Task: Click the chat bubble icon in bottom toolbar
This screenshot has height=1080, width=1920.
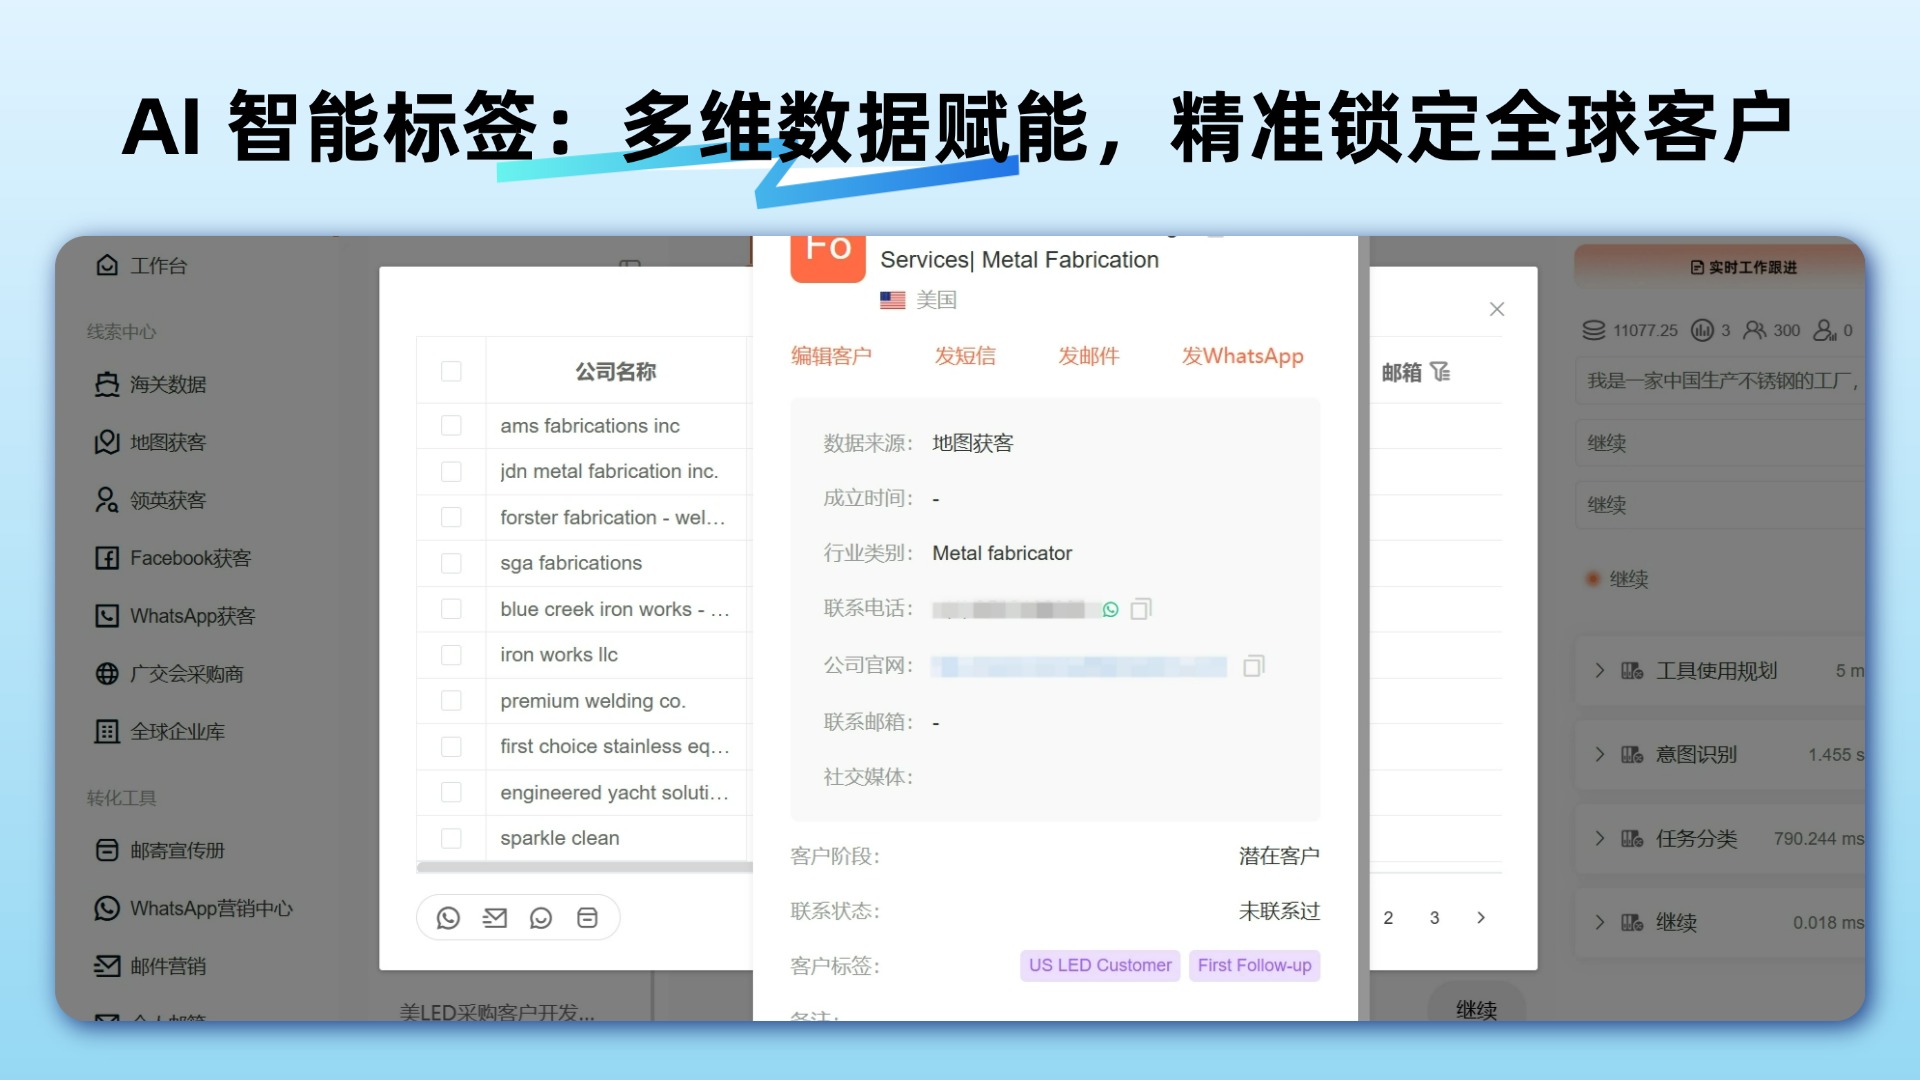Action: click(541, 918)
